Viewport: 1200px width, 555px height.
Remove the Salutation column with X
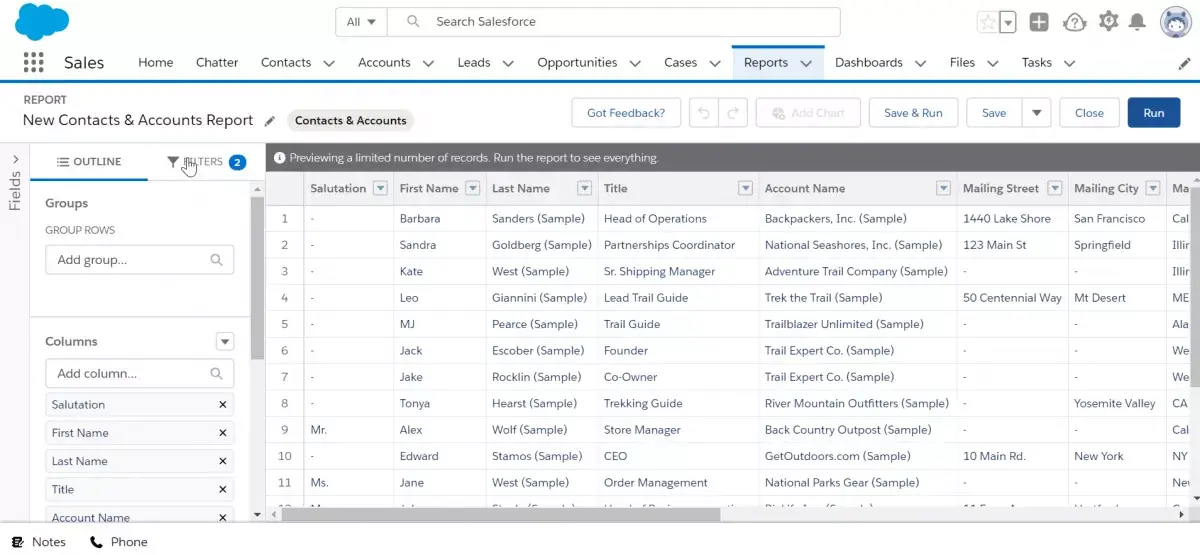(223, 405)
